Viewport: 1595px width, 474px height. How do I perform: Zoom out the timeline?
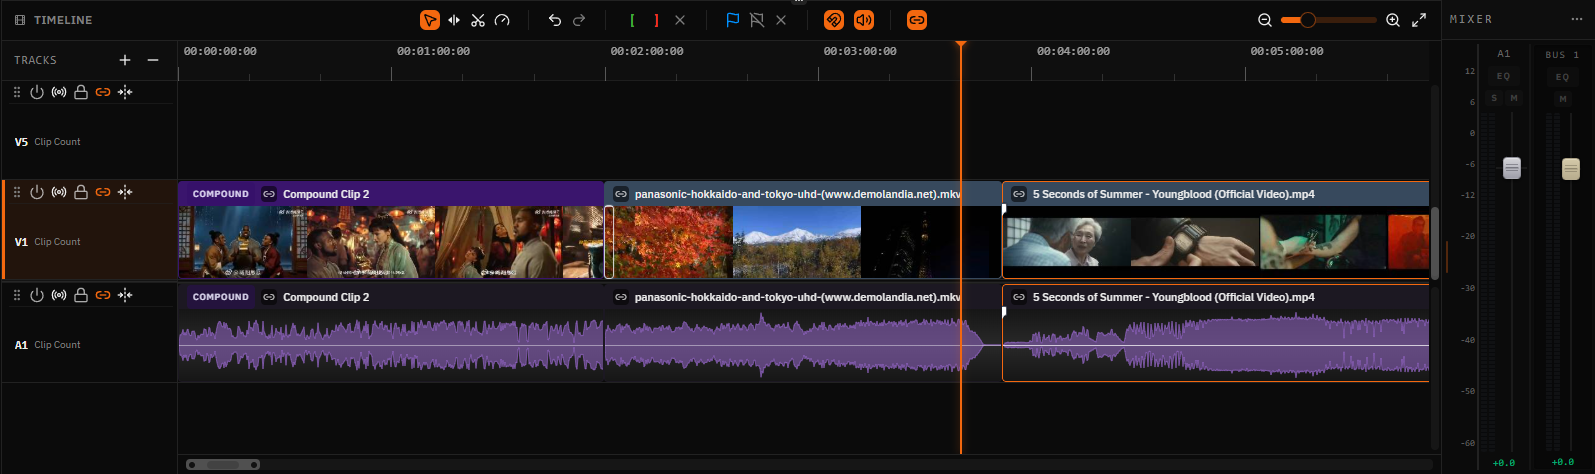(1265, 20)
